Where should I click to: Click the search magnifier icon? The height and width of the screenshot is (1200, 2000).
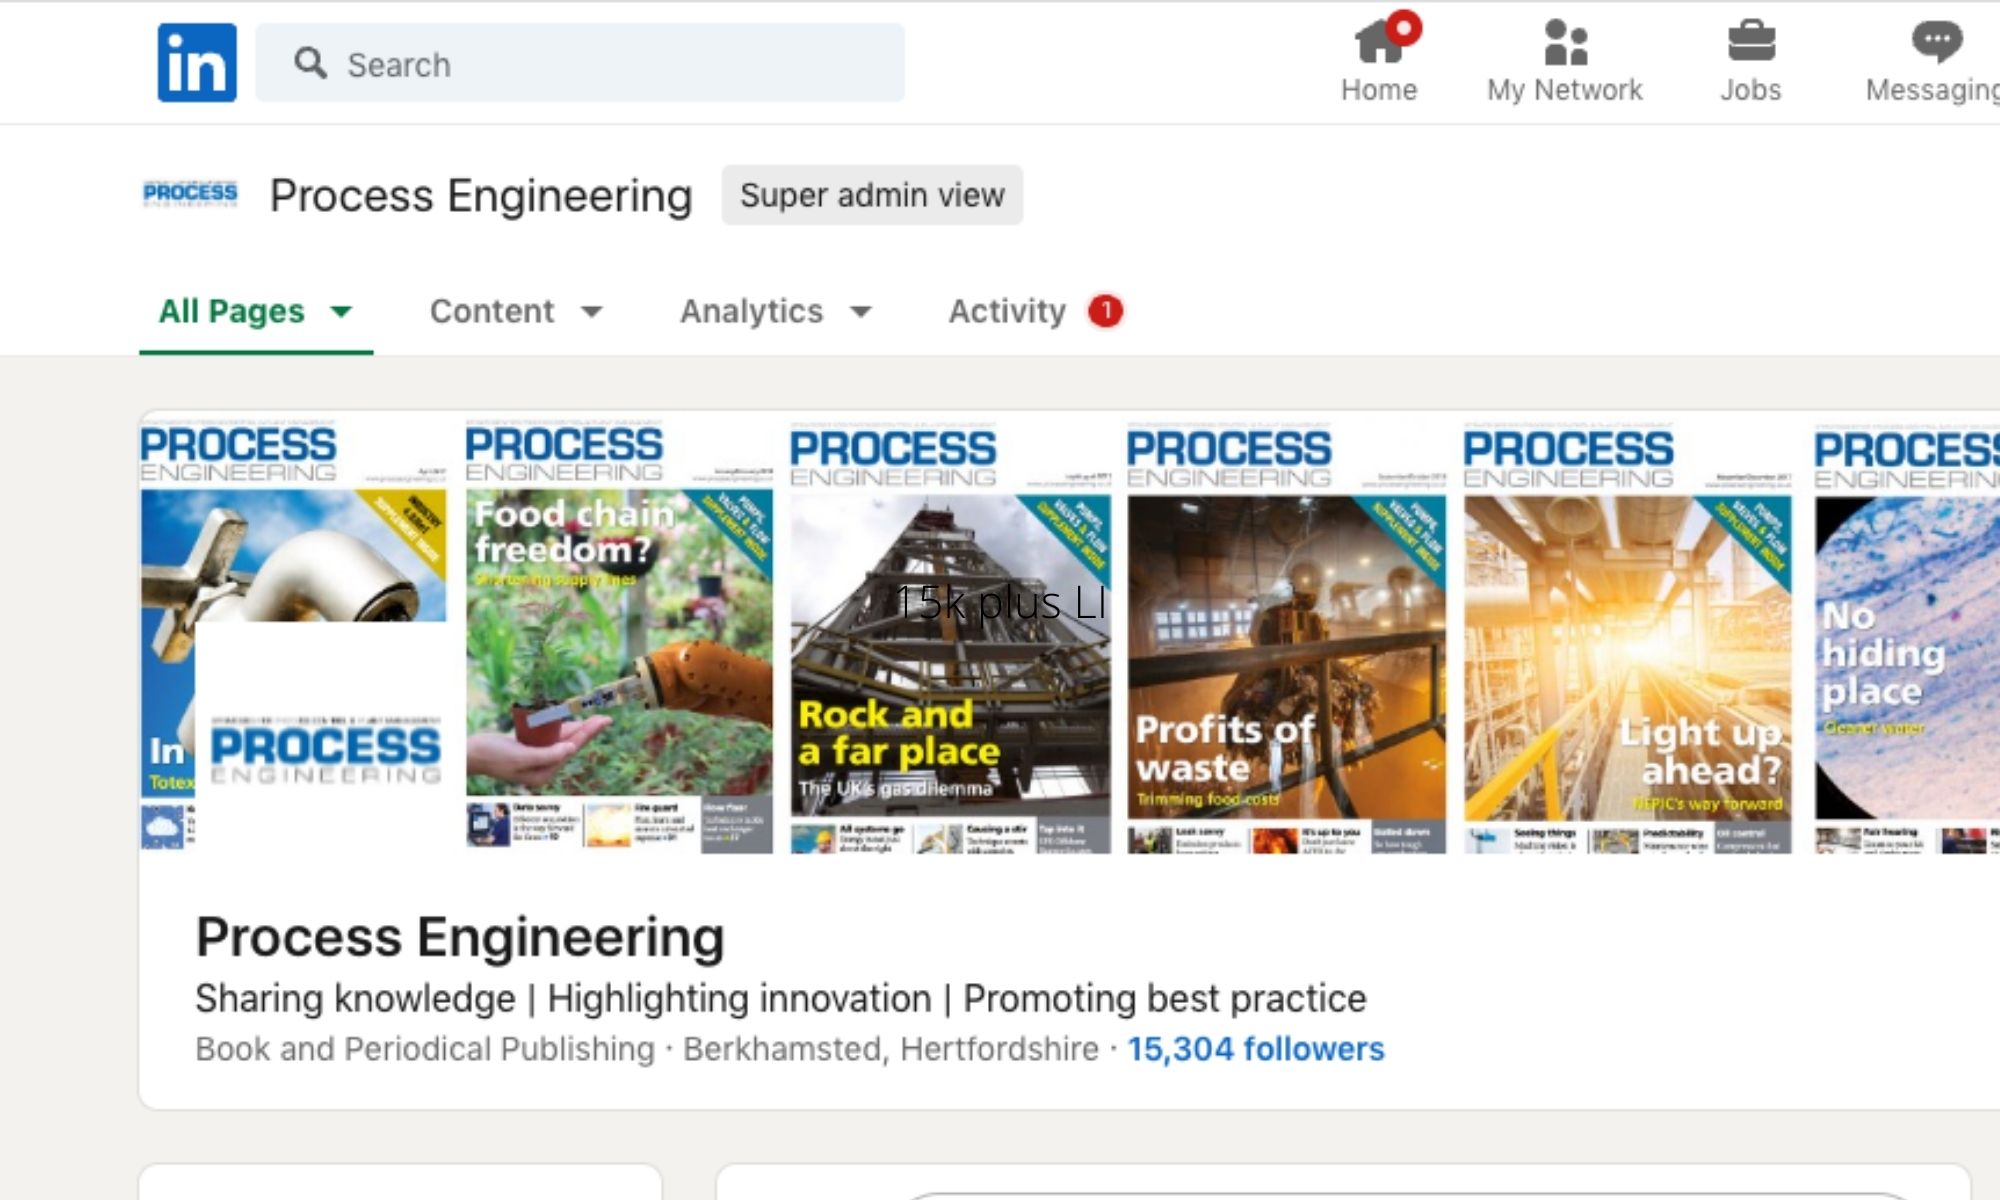pos(310,63)
